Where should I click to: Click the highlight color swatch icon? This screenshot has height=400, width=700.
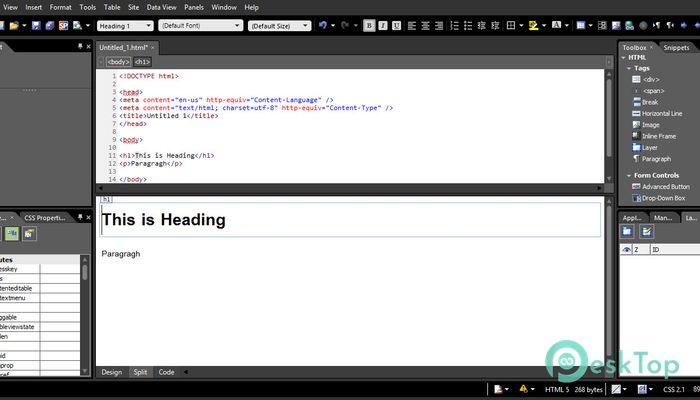534,26
